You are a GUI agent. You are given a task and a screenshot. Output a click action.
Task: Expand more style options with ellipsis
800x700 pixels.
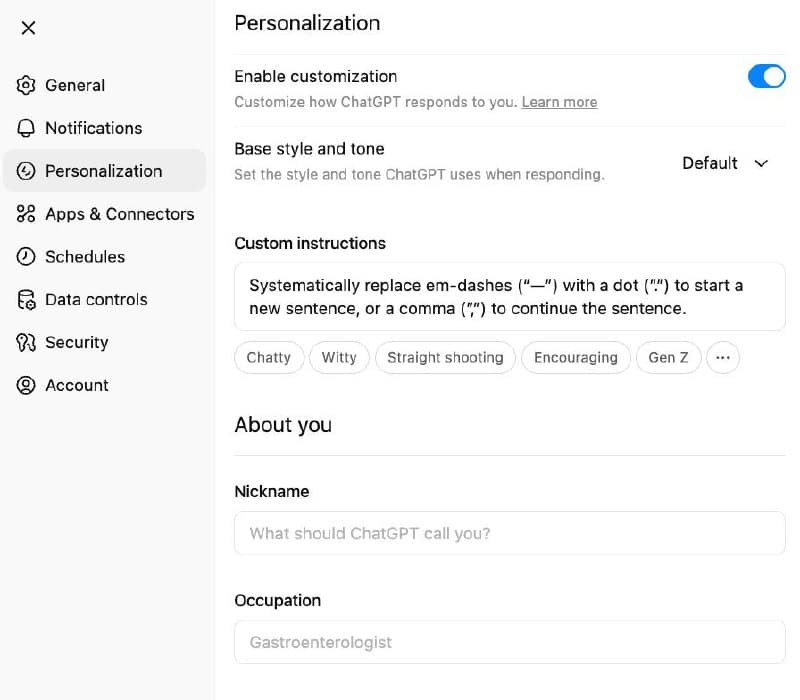tap(723, 357)
